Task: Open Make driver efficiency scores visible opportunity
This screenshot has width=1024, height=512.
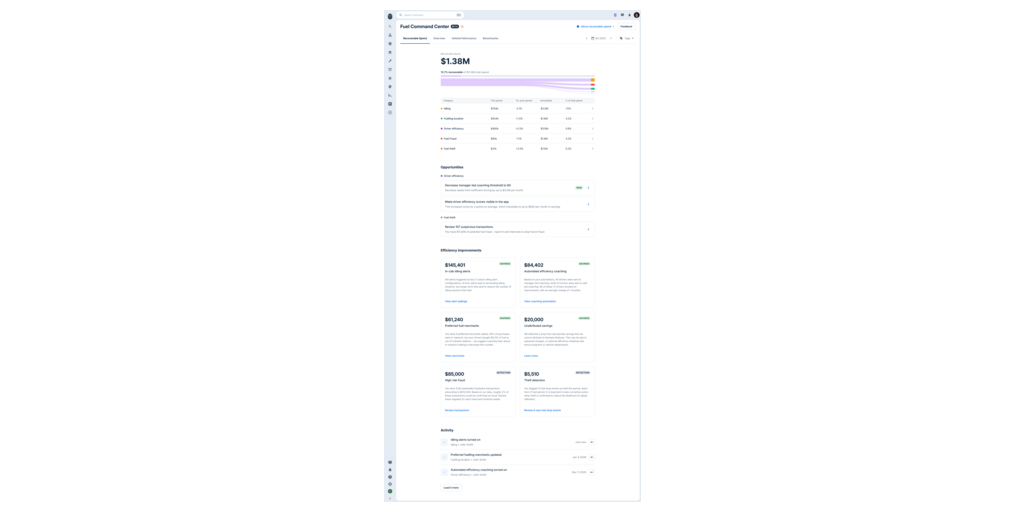Action: tap(518, 204)
